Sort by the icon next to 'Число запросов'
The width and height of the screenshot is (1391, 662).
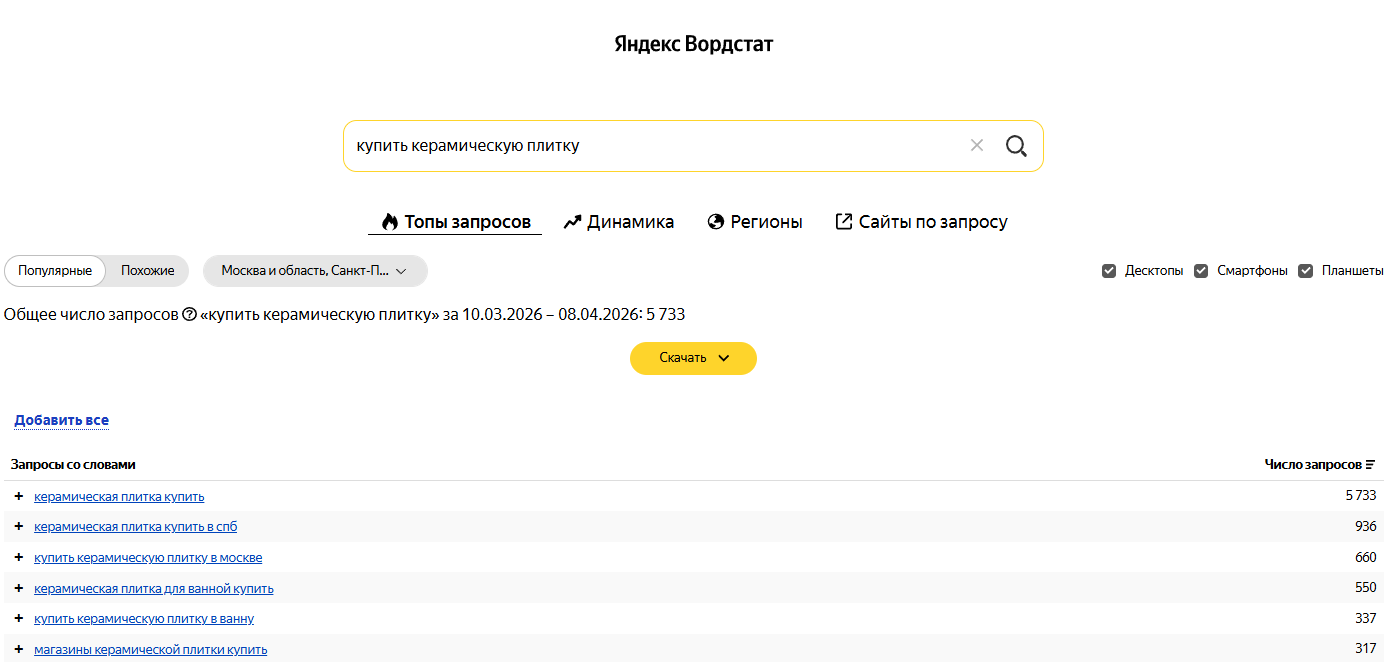(x=1370, y=465)
